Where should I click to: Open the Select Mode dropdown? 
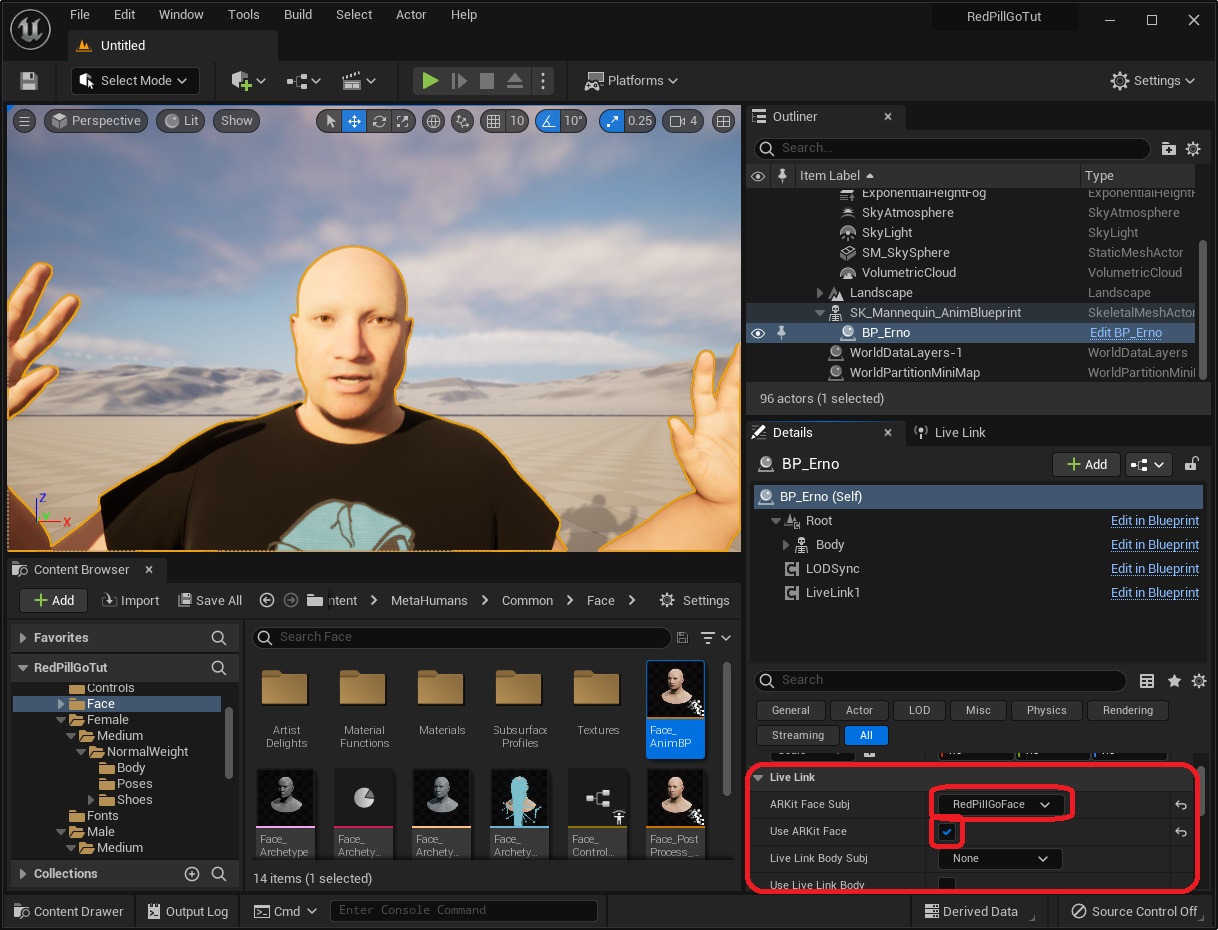click(x=135, y=81)
